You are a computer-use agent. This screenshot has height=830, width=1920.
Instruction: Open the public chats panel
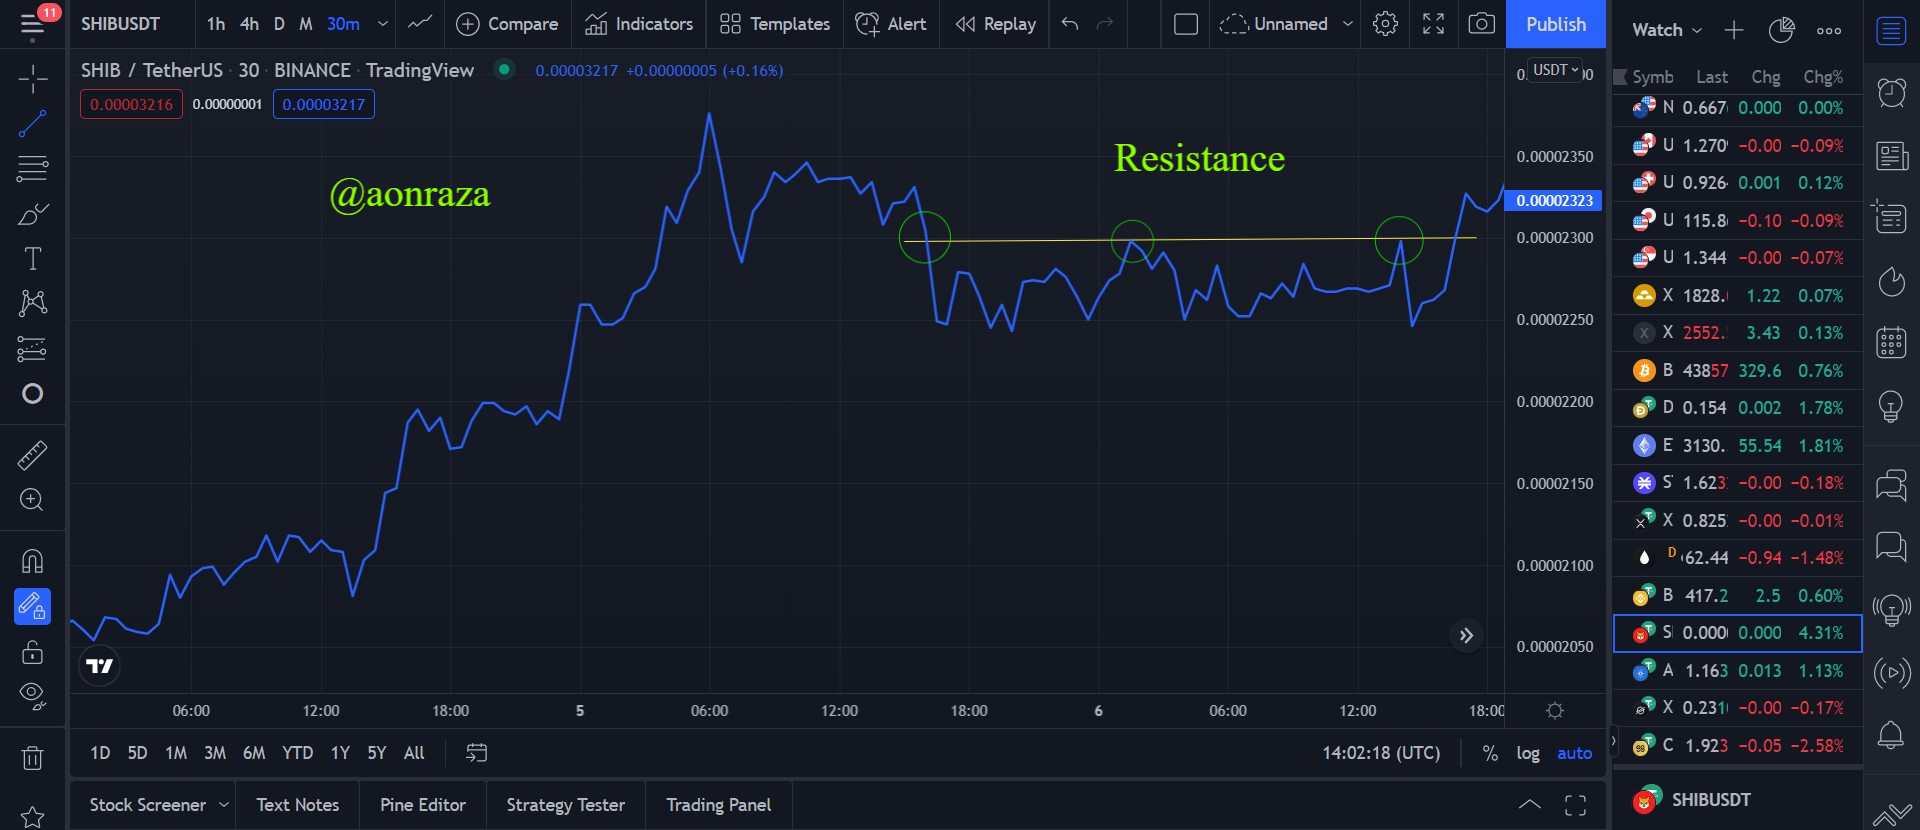pyautogui.click(x=1891, y=485)
